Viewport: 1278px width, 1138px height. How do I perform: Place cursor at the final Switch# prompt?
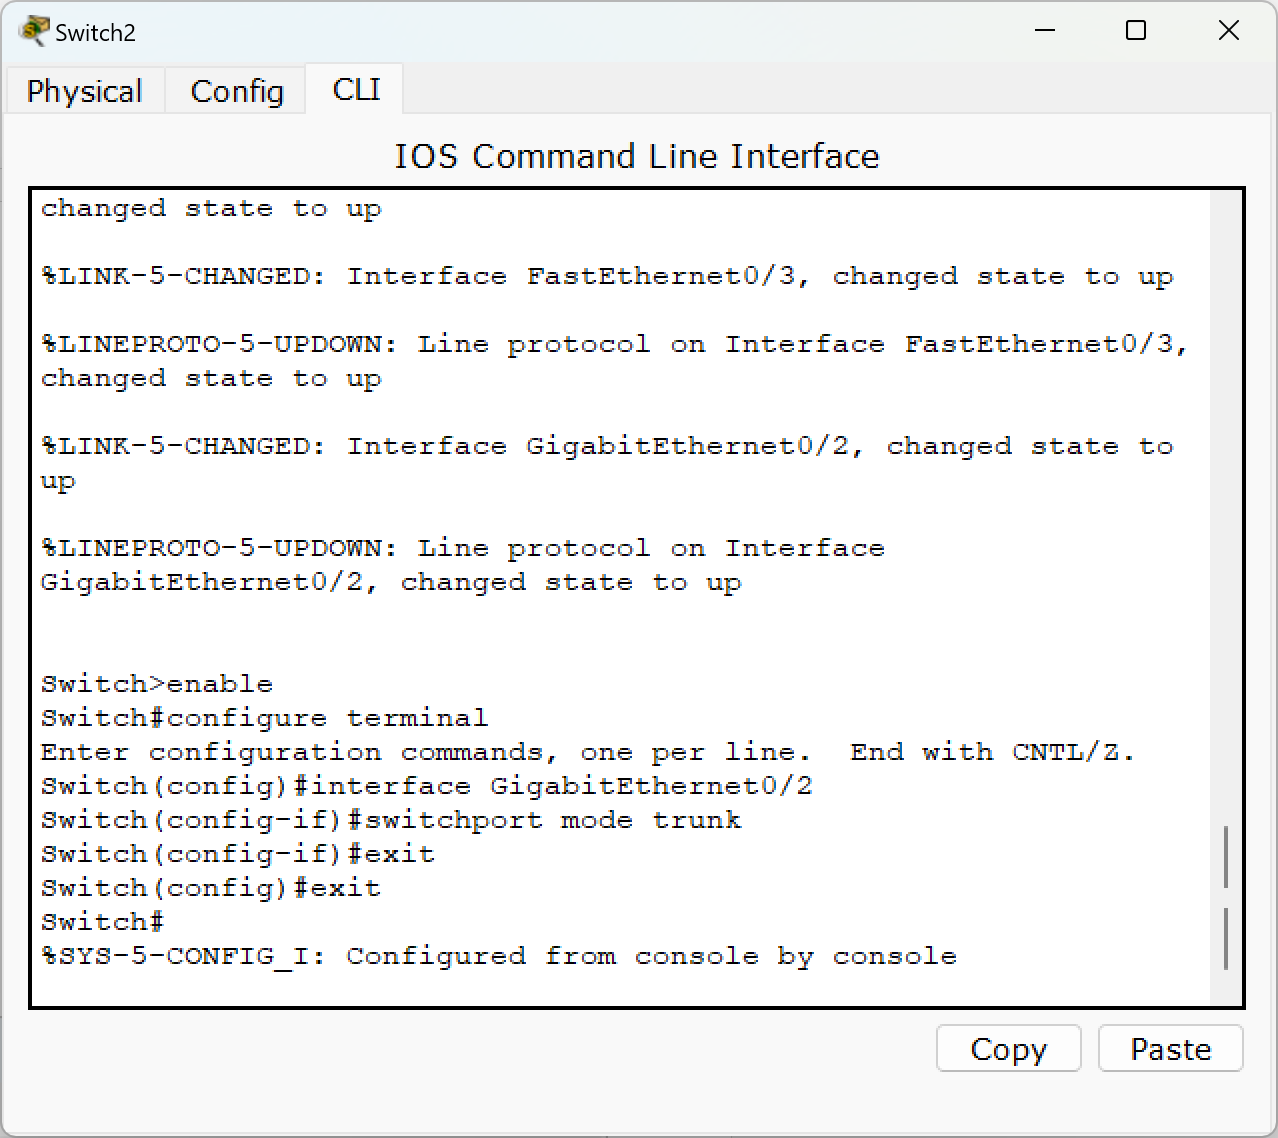[102, 922]
